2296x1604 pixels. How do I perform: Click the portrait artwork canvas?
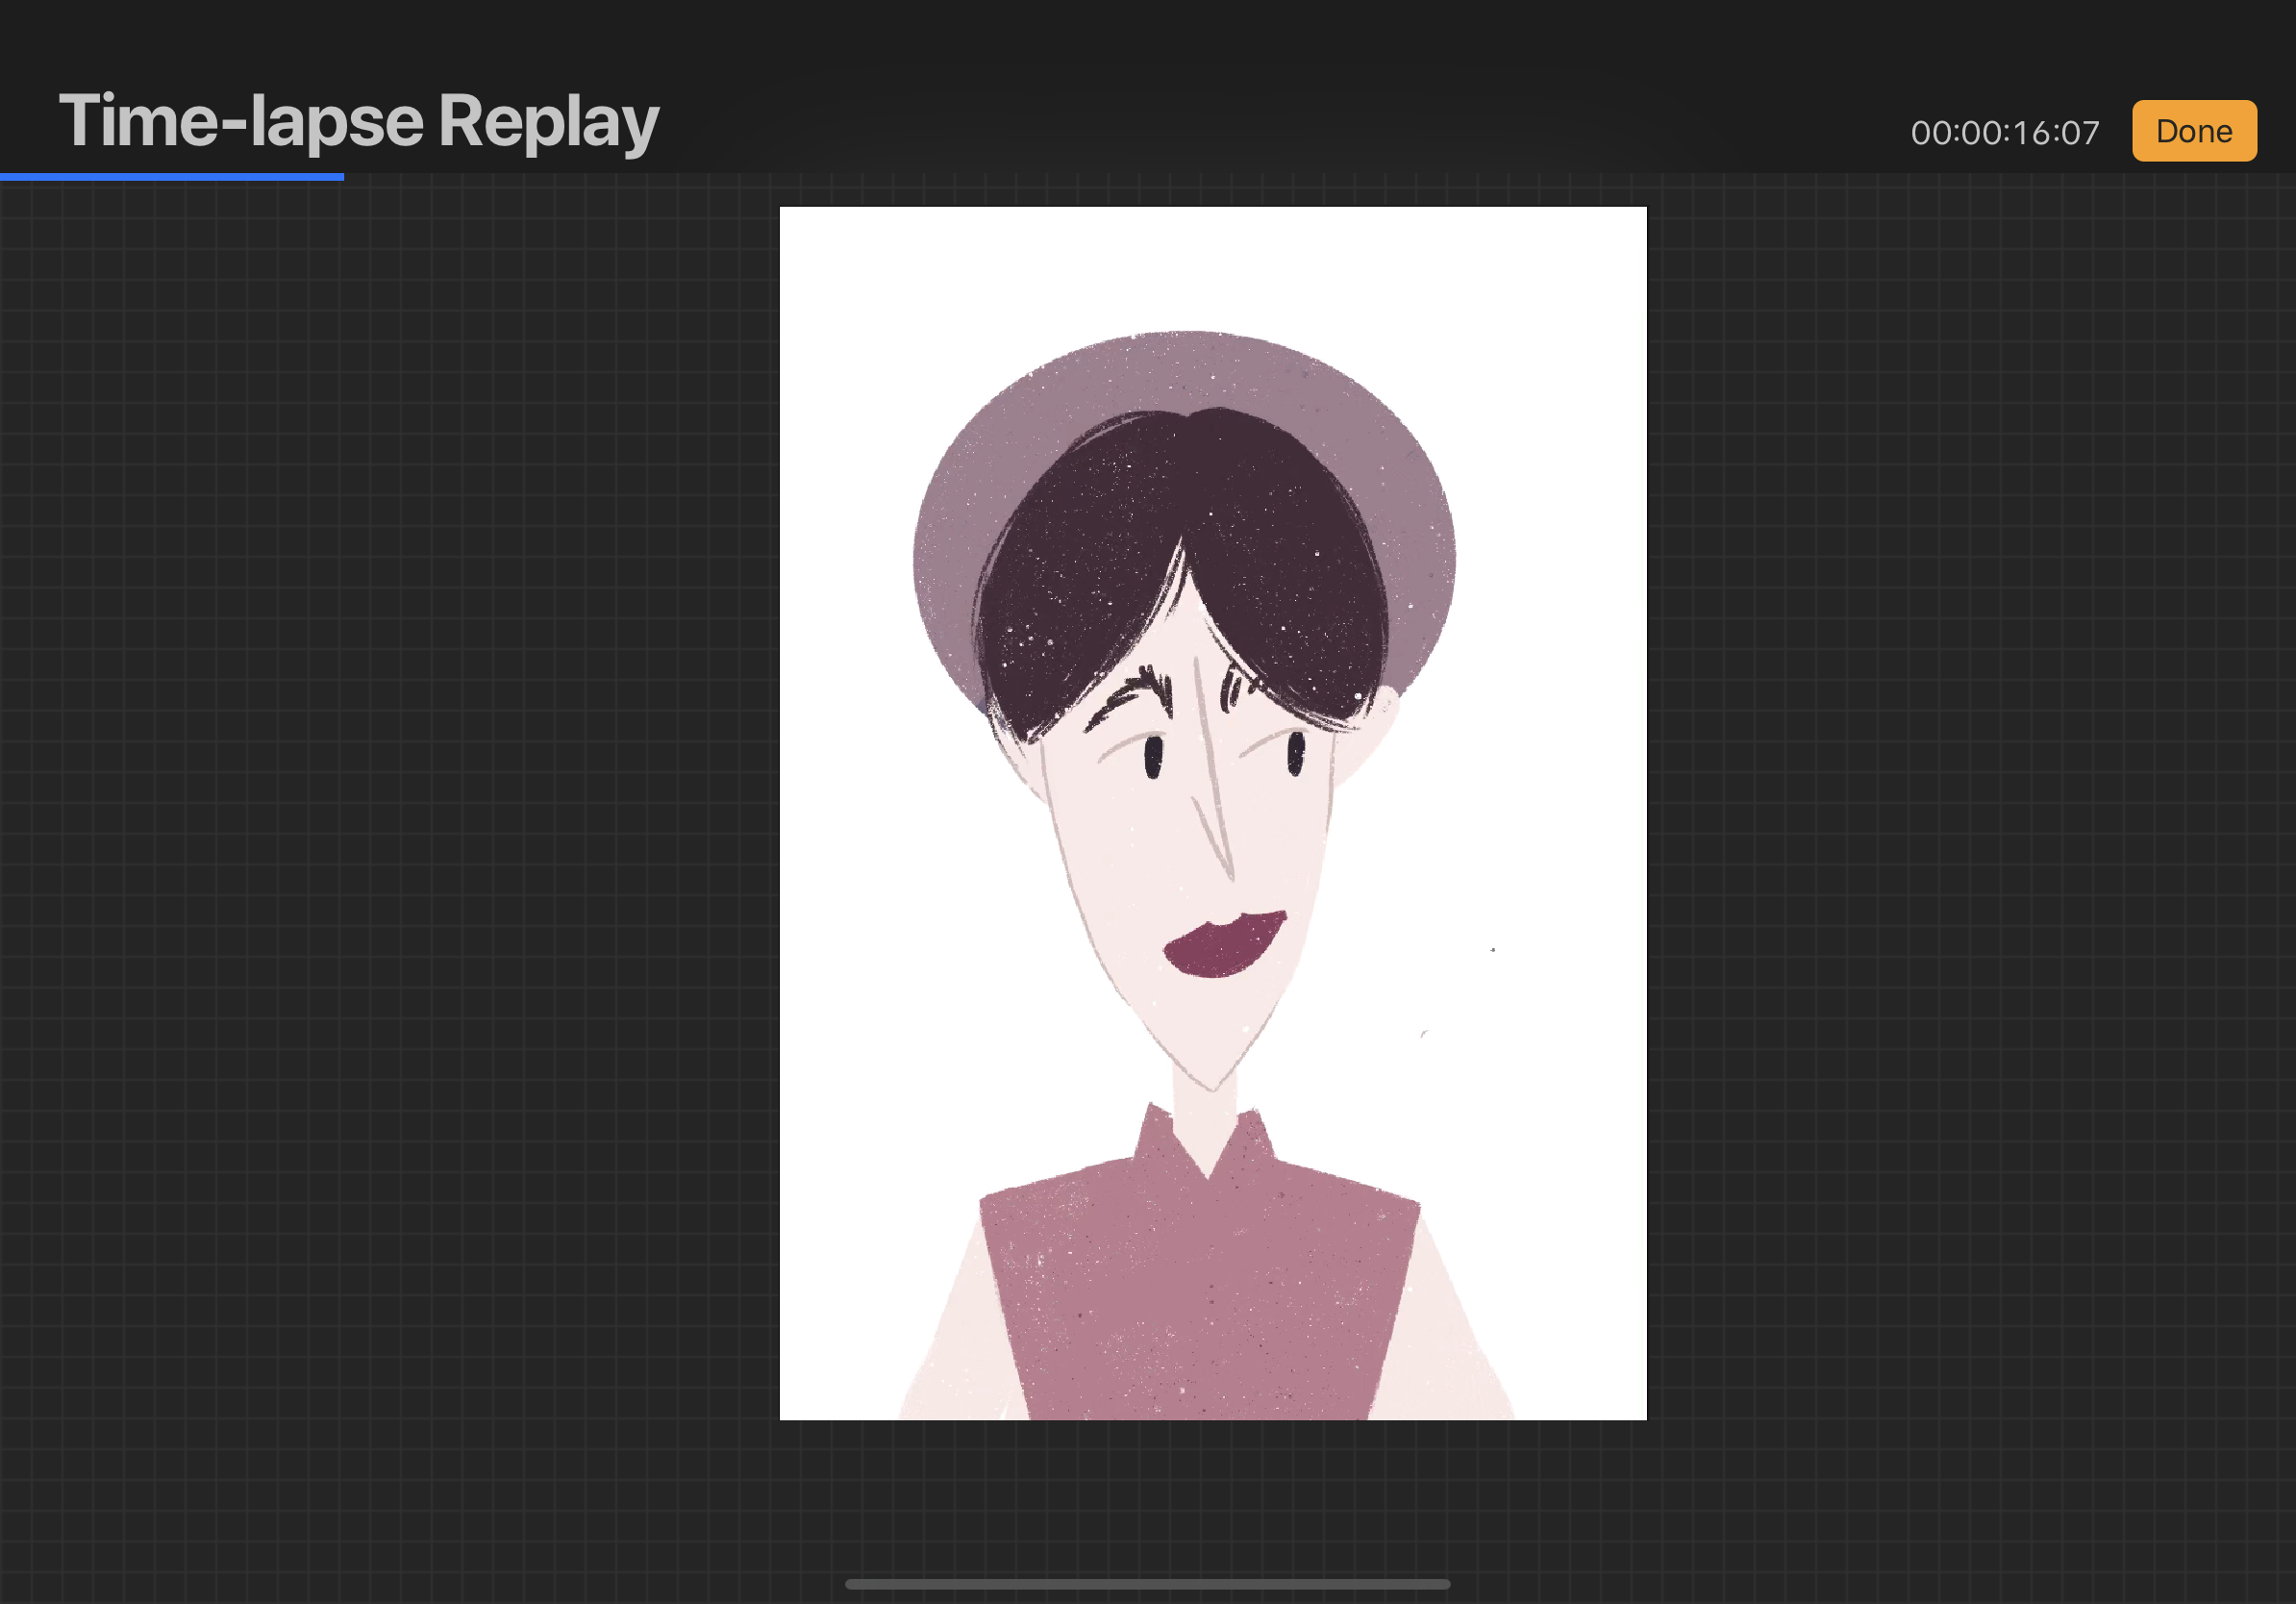[1212, 813]
